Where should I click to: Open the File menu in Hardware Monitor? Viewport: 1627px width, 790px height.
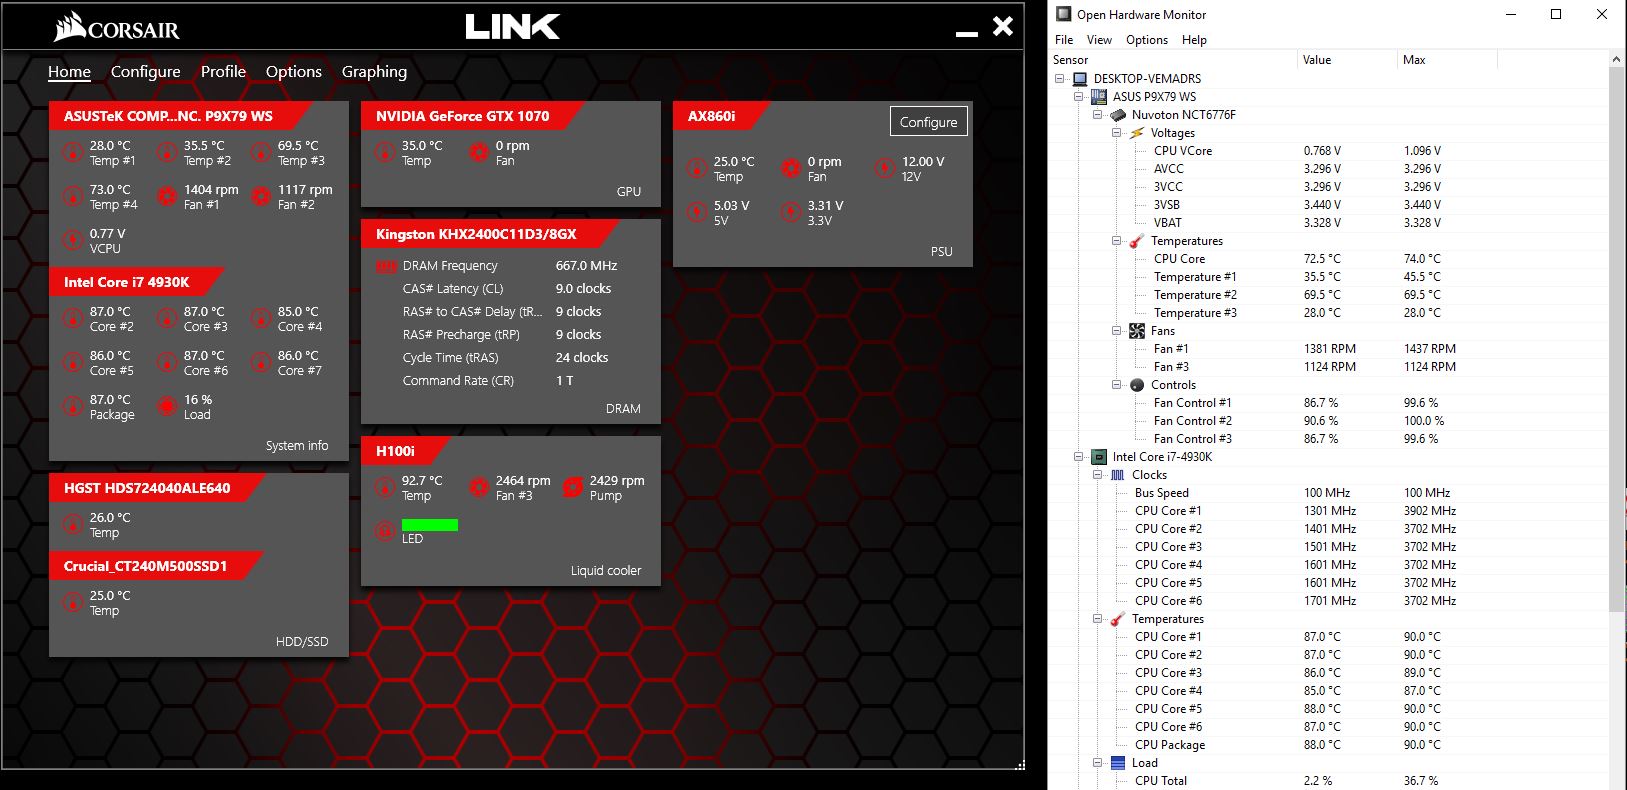[1064, 40]
